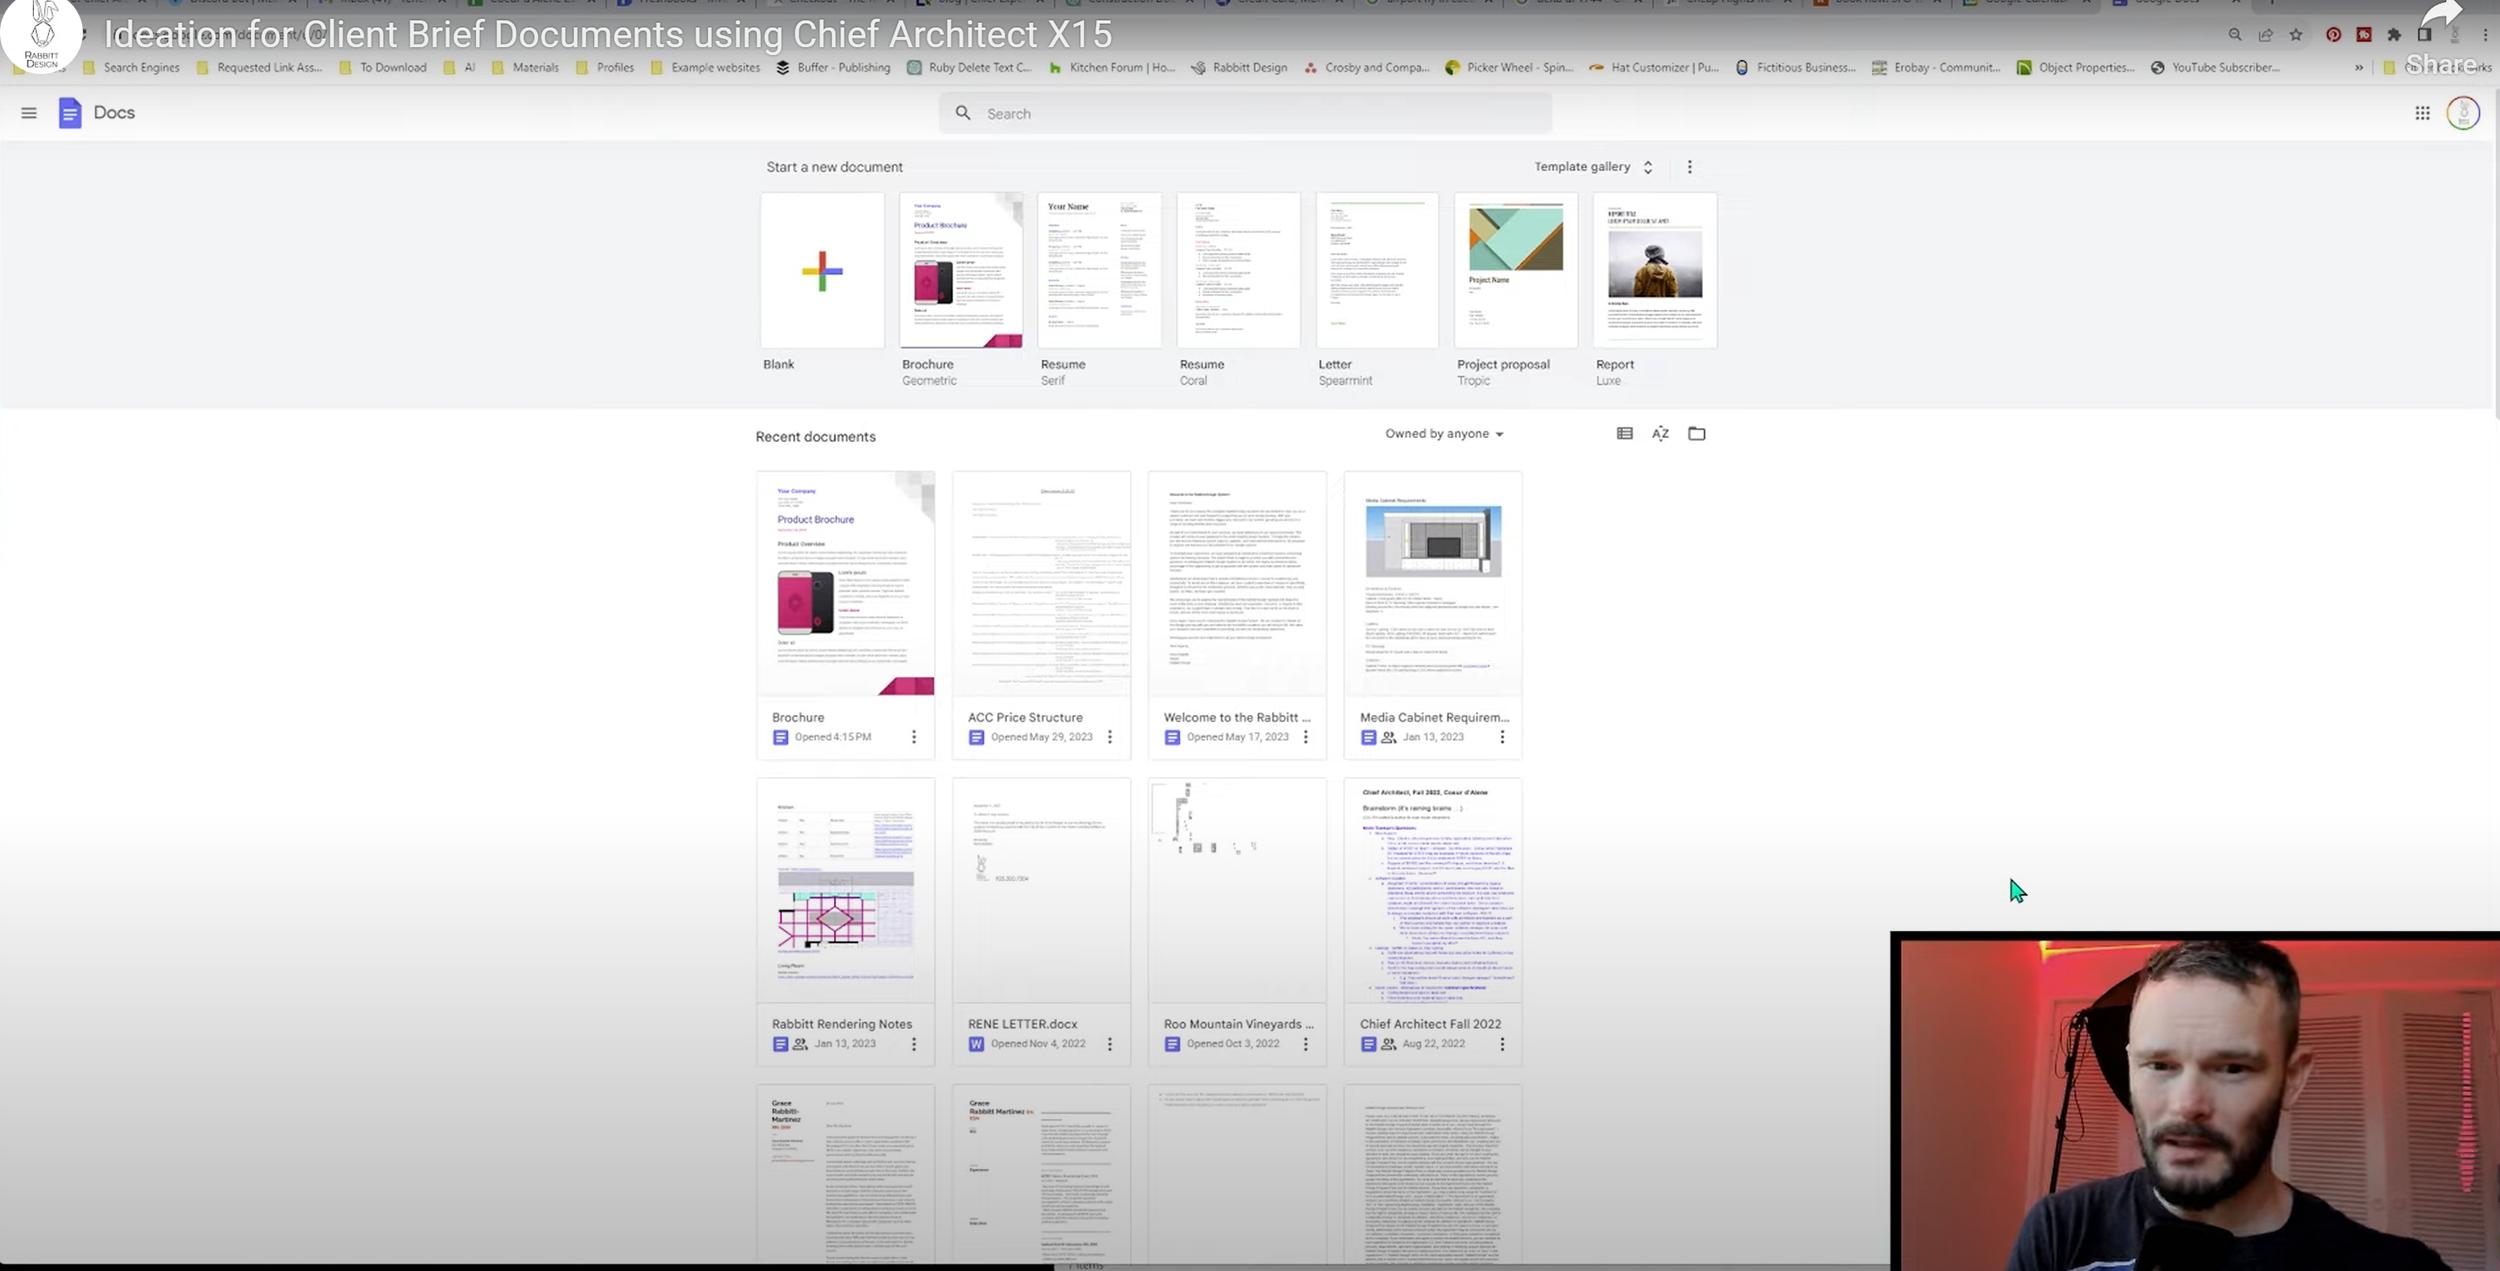Open the Google apps grid
This screenshot has height=1271, width=2500.
pyautogui.click(x=2422, y=113)
